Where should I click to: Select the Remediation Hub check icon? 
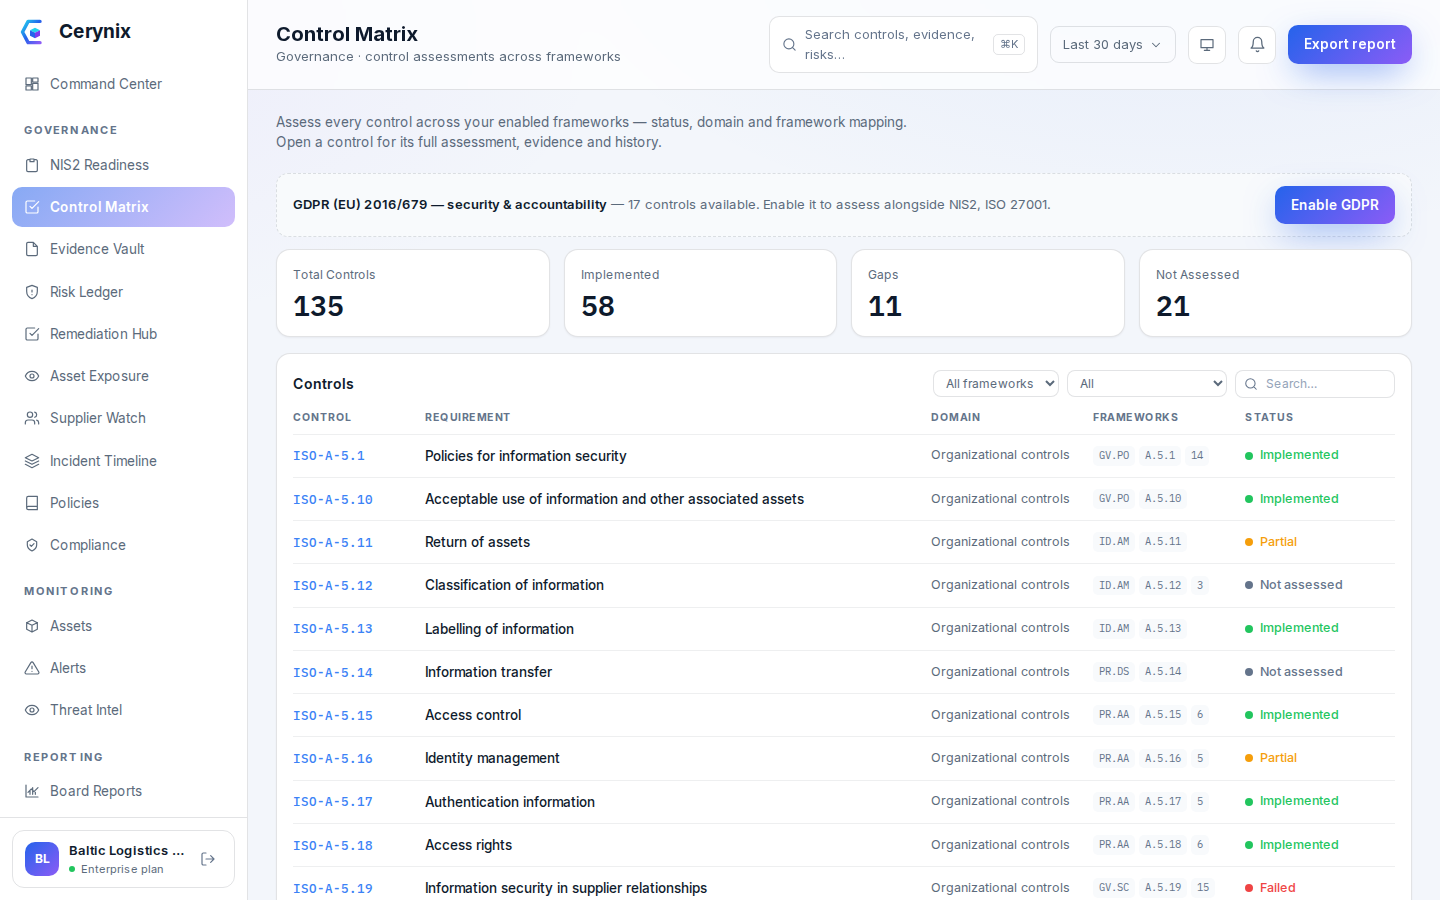(x=32, y=334)
